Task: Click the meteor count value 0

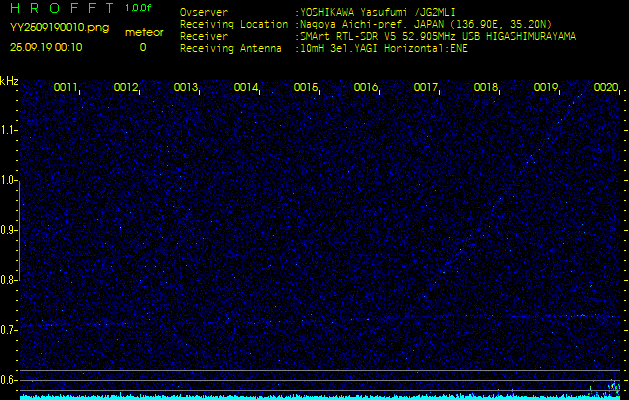Action: (x=142, y=47)
